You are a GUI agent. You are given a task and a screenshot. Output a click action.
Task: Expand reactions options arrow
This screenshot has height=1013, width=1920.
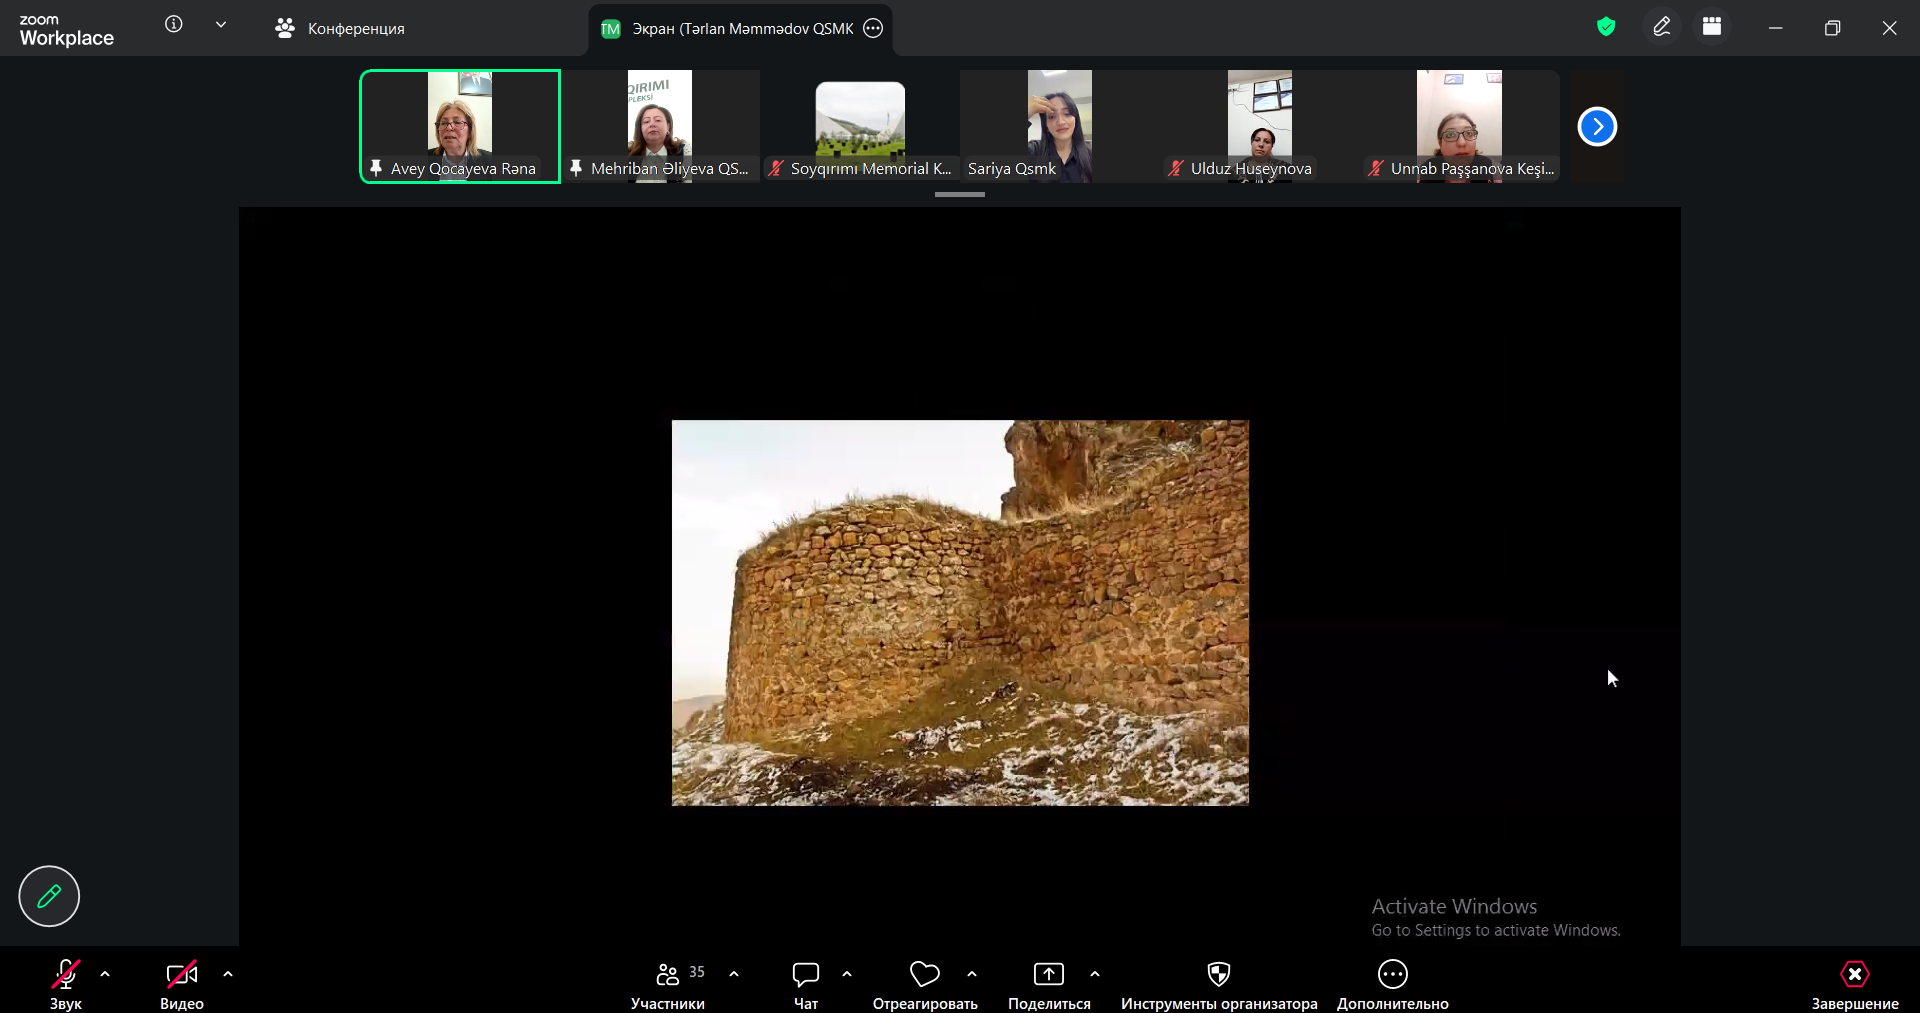pyautogui.click(x=972, y=974)
